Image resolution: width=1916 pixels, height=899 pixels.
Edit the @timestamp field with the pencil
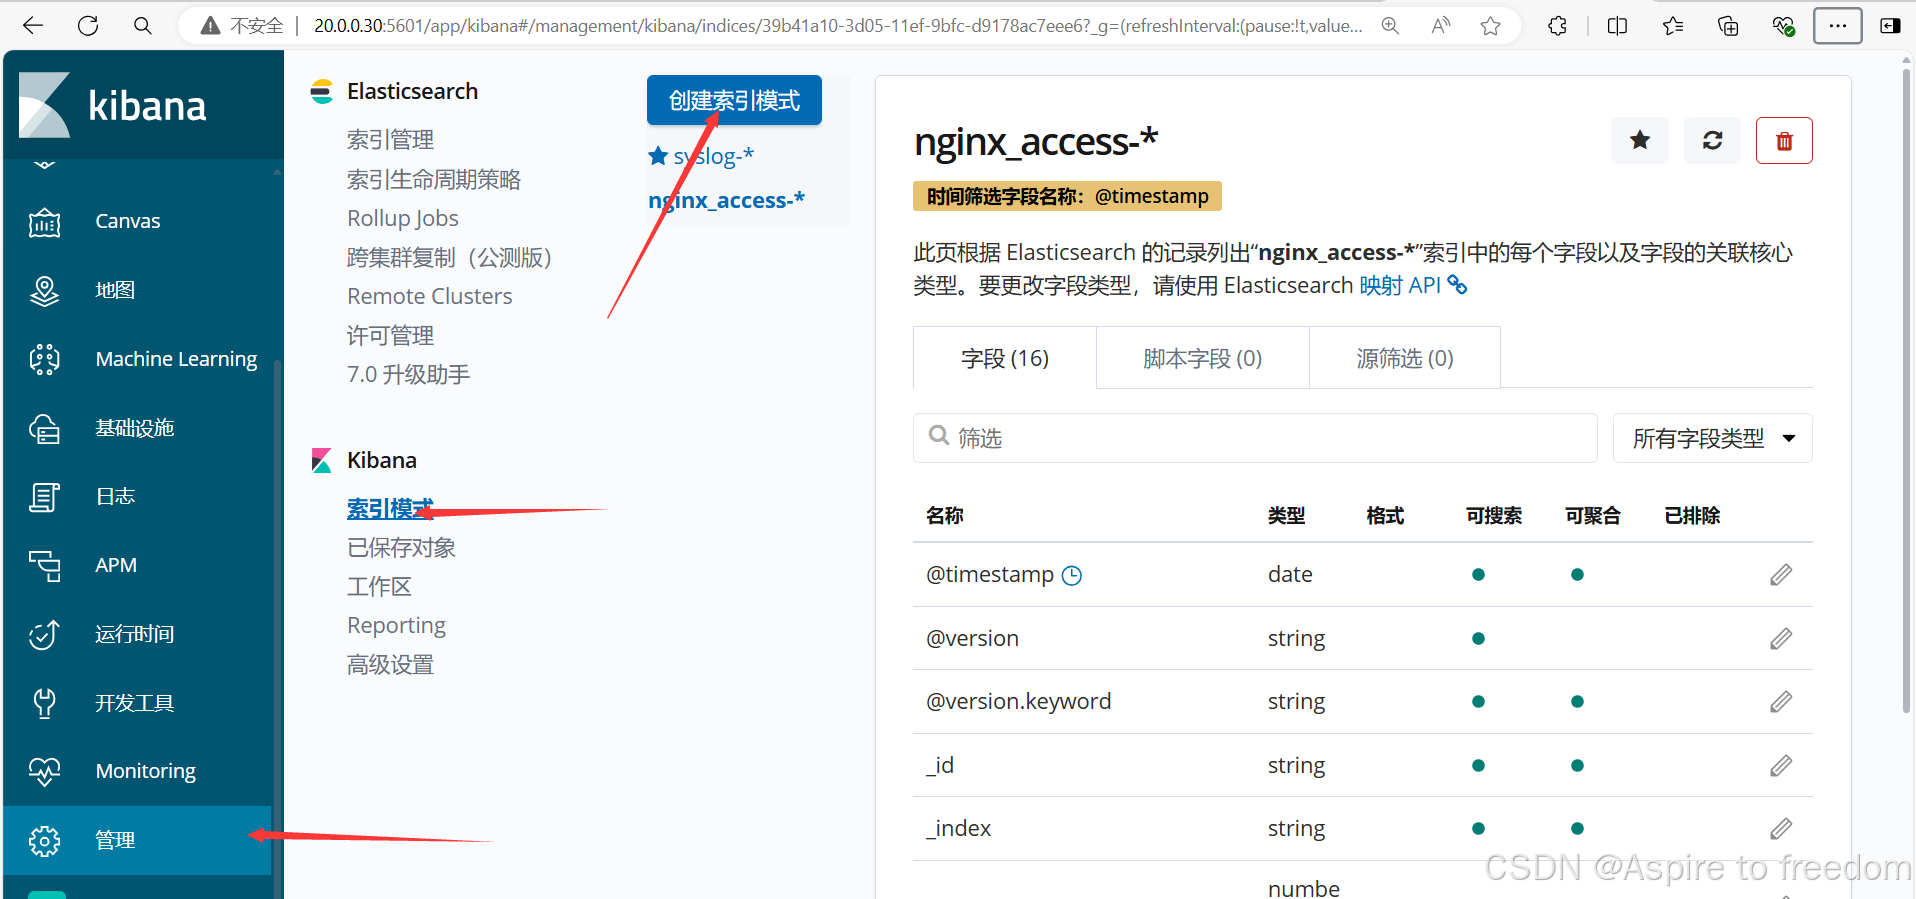pyautogui.click(x=1781, y=575)
